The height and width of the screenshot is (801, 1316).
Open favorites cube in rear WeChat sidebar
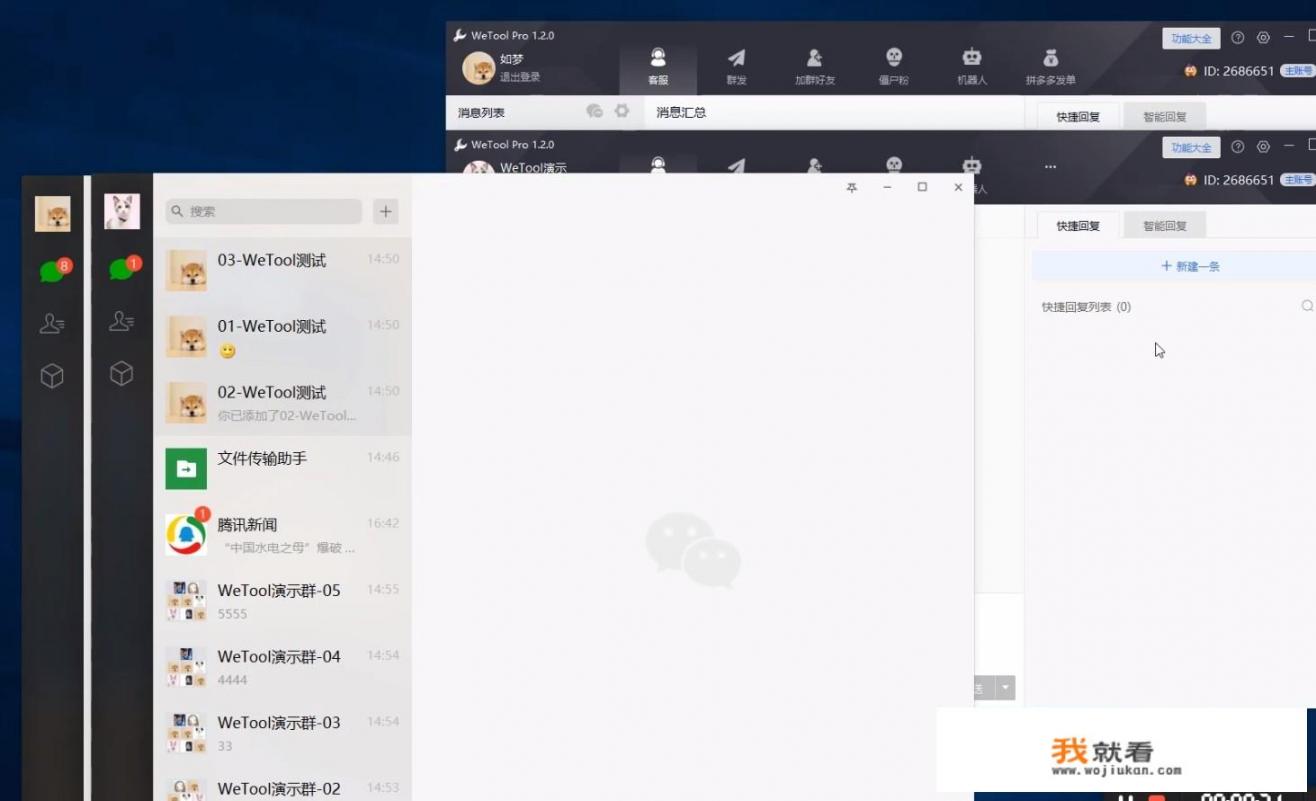pos(52,376)
